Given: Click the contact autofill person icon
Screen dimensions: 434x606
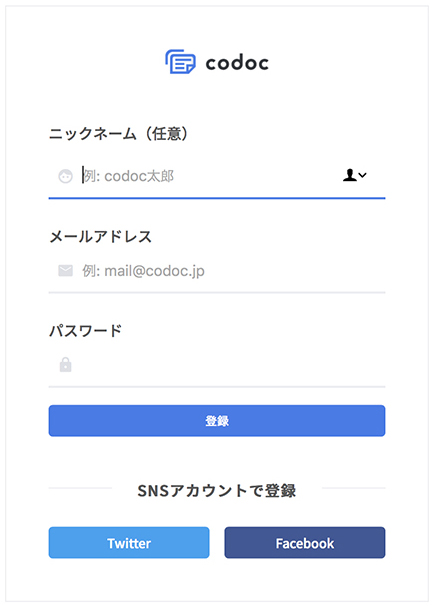Looking at the screenshot, I should click(x=349, y=175).
